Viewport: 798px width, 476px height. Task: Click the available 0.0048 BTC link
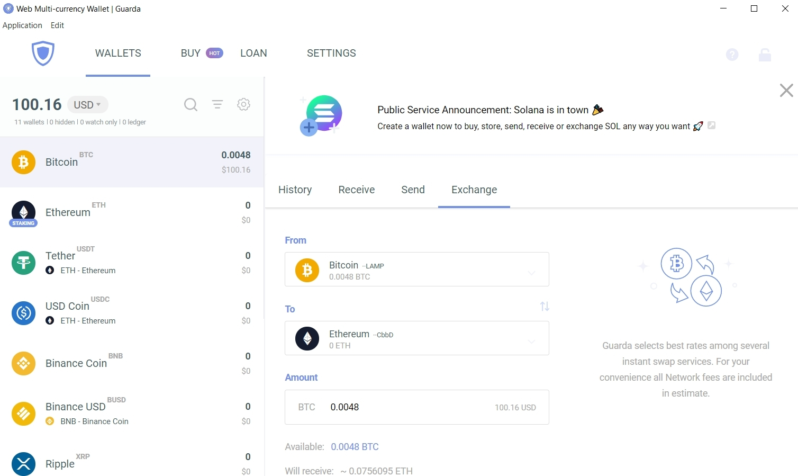[x=355, y=447]
